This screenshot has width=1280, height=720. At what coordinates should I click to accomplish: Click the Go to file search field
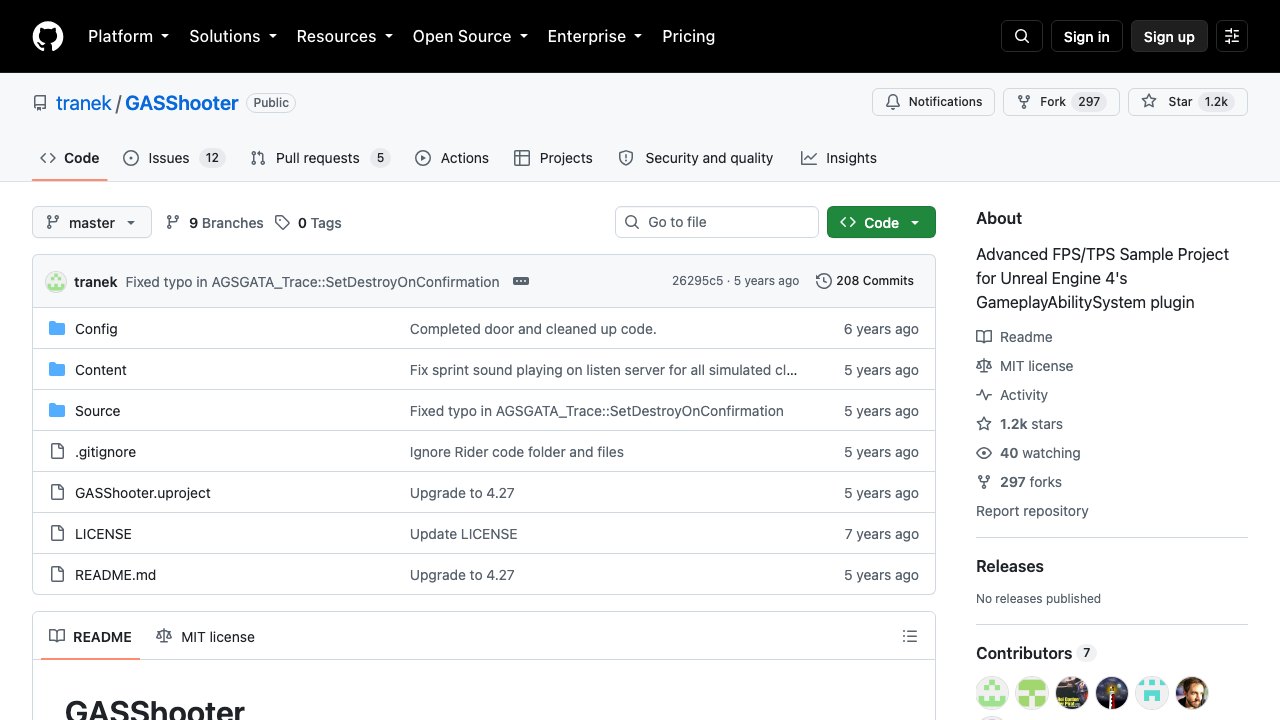(x=717, y=222)
